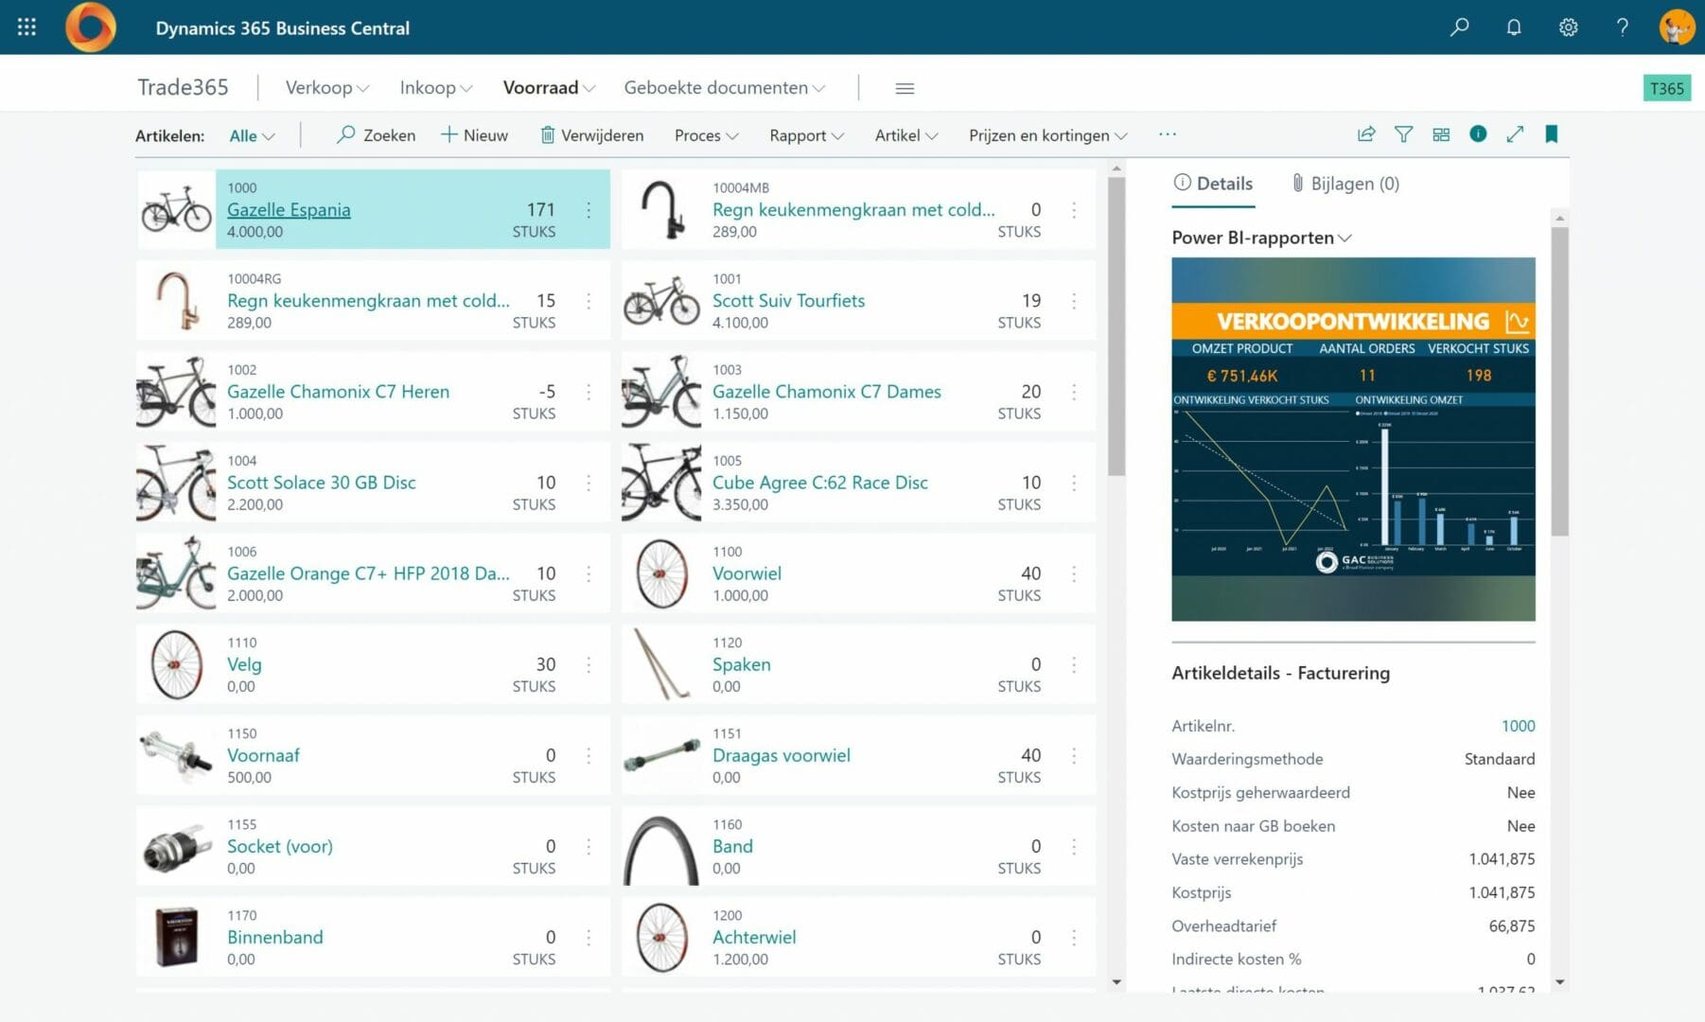Show more toolbar actions ellipsis
This screenshot has height=1022, width=1705.
(1167, 134)
